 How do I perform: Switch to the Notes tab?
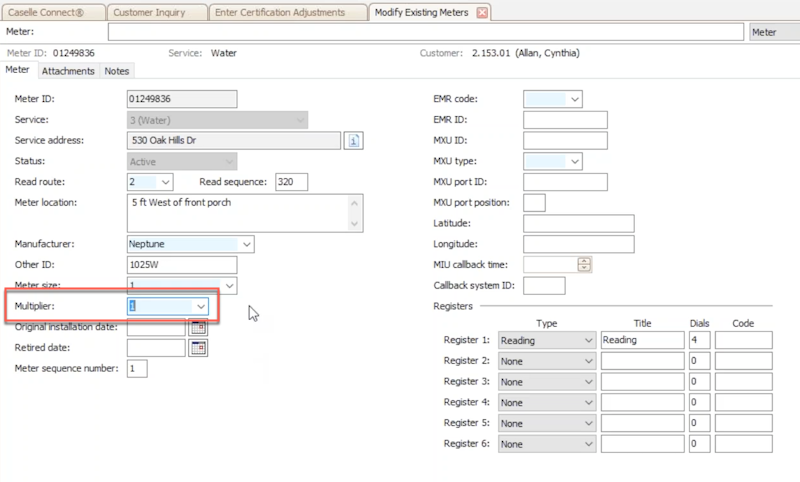click(x=117, y=71)
